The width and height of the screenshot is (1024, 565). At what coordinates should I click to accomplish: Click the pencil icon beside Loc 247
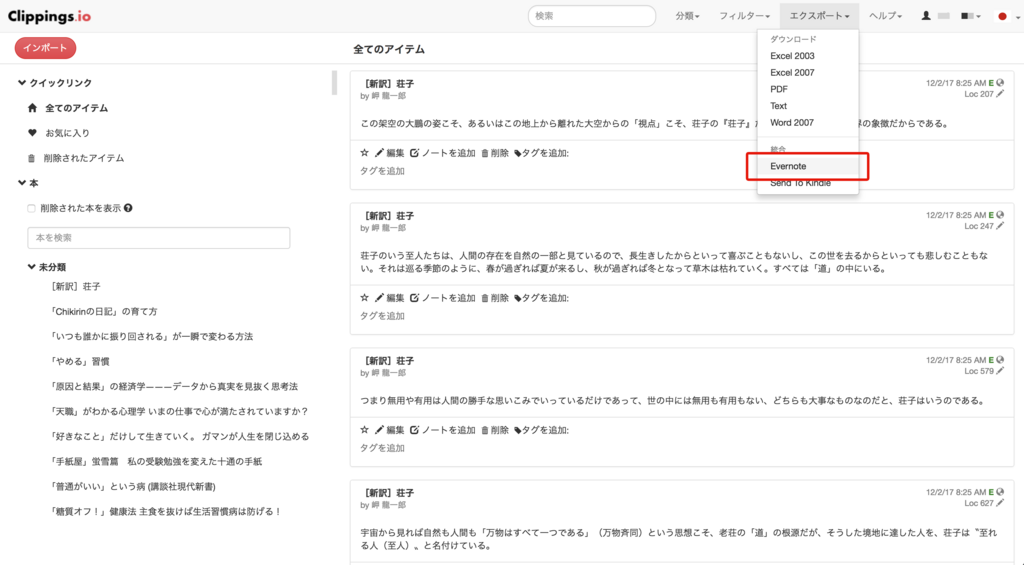tap(1000, 226)
